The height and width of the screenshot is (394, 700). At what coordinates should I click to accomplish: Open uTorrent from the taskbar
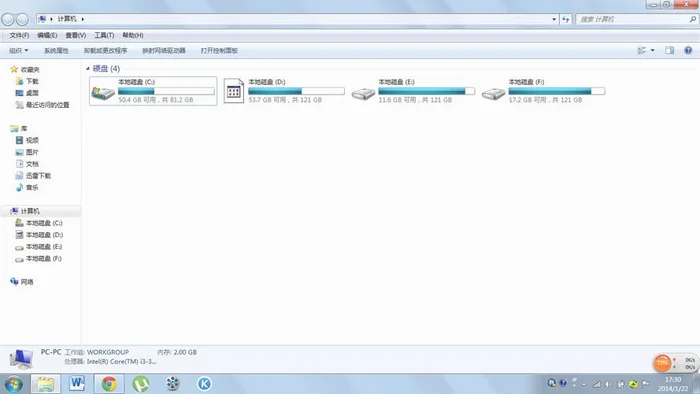[141, 384]
